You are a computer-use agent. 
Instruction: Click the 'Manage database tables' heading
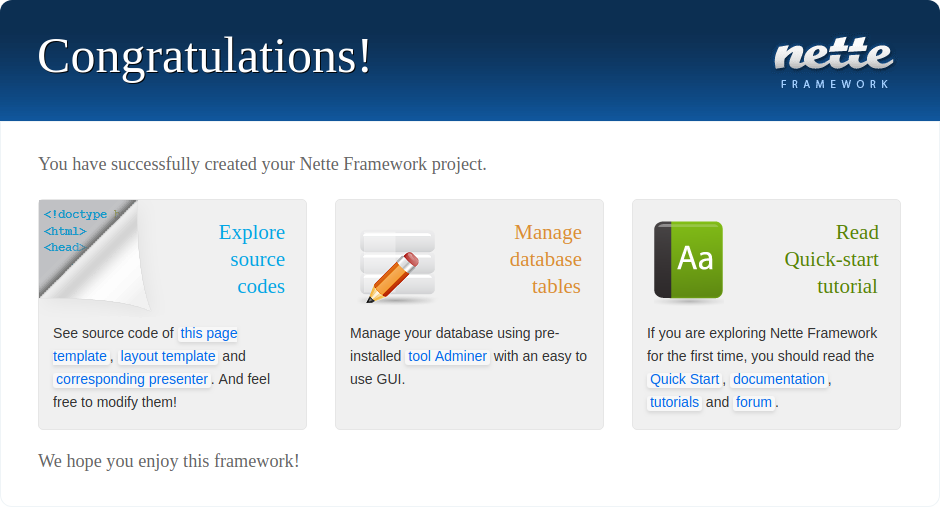point(546,259)
